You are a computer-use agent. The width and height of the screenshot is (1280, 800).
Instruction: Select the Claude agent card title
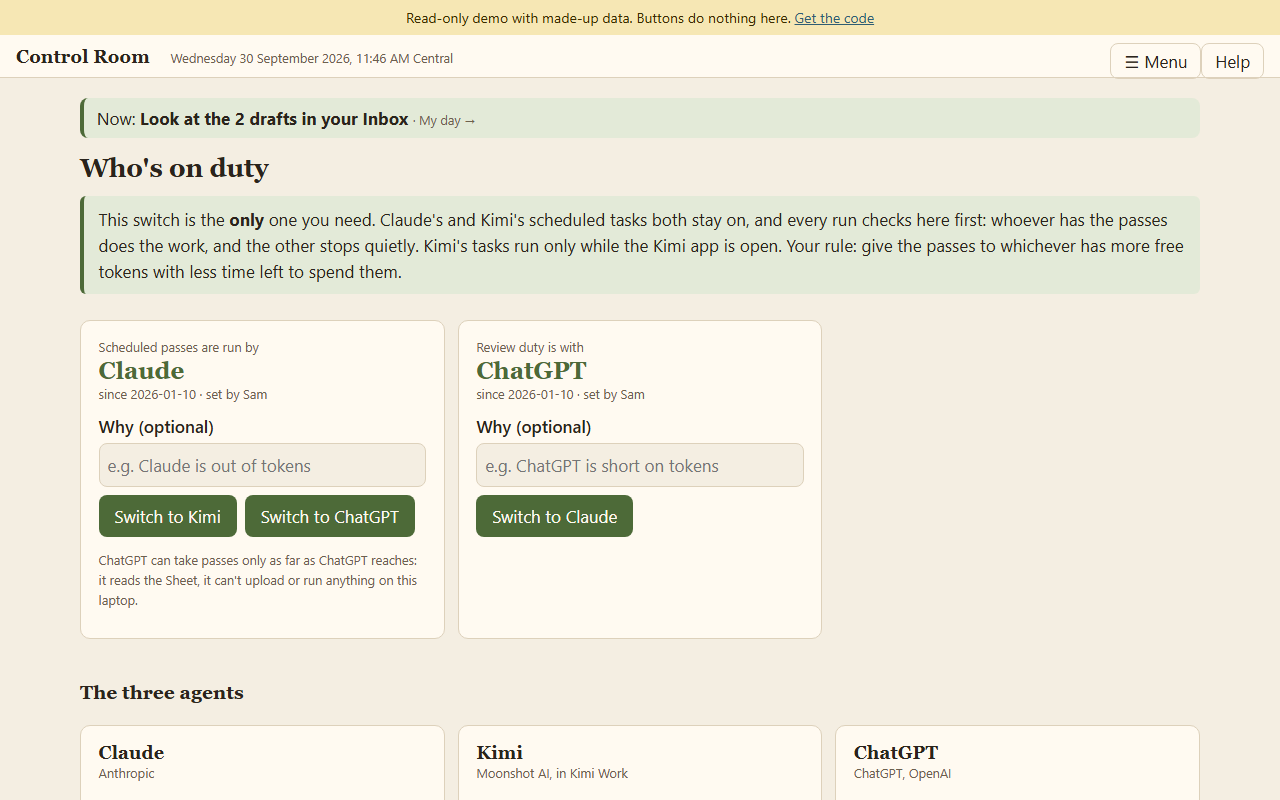131,752
